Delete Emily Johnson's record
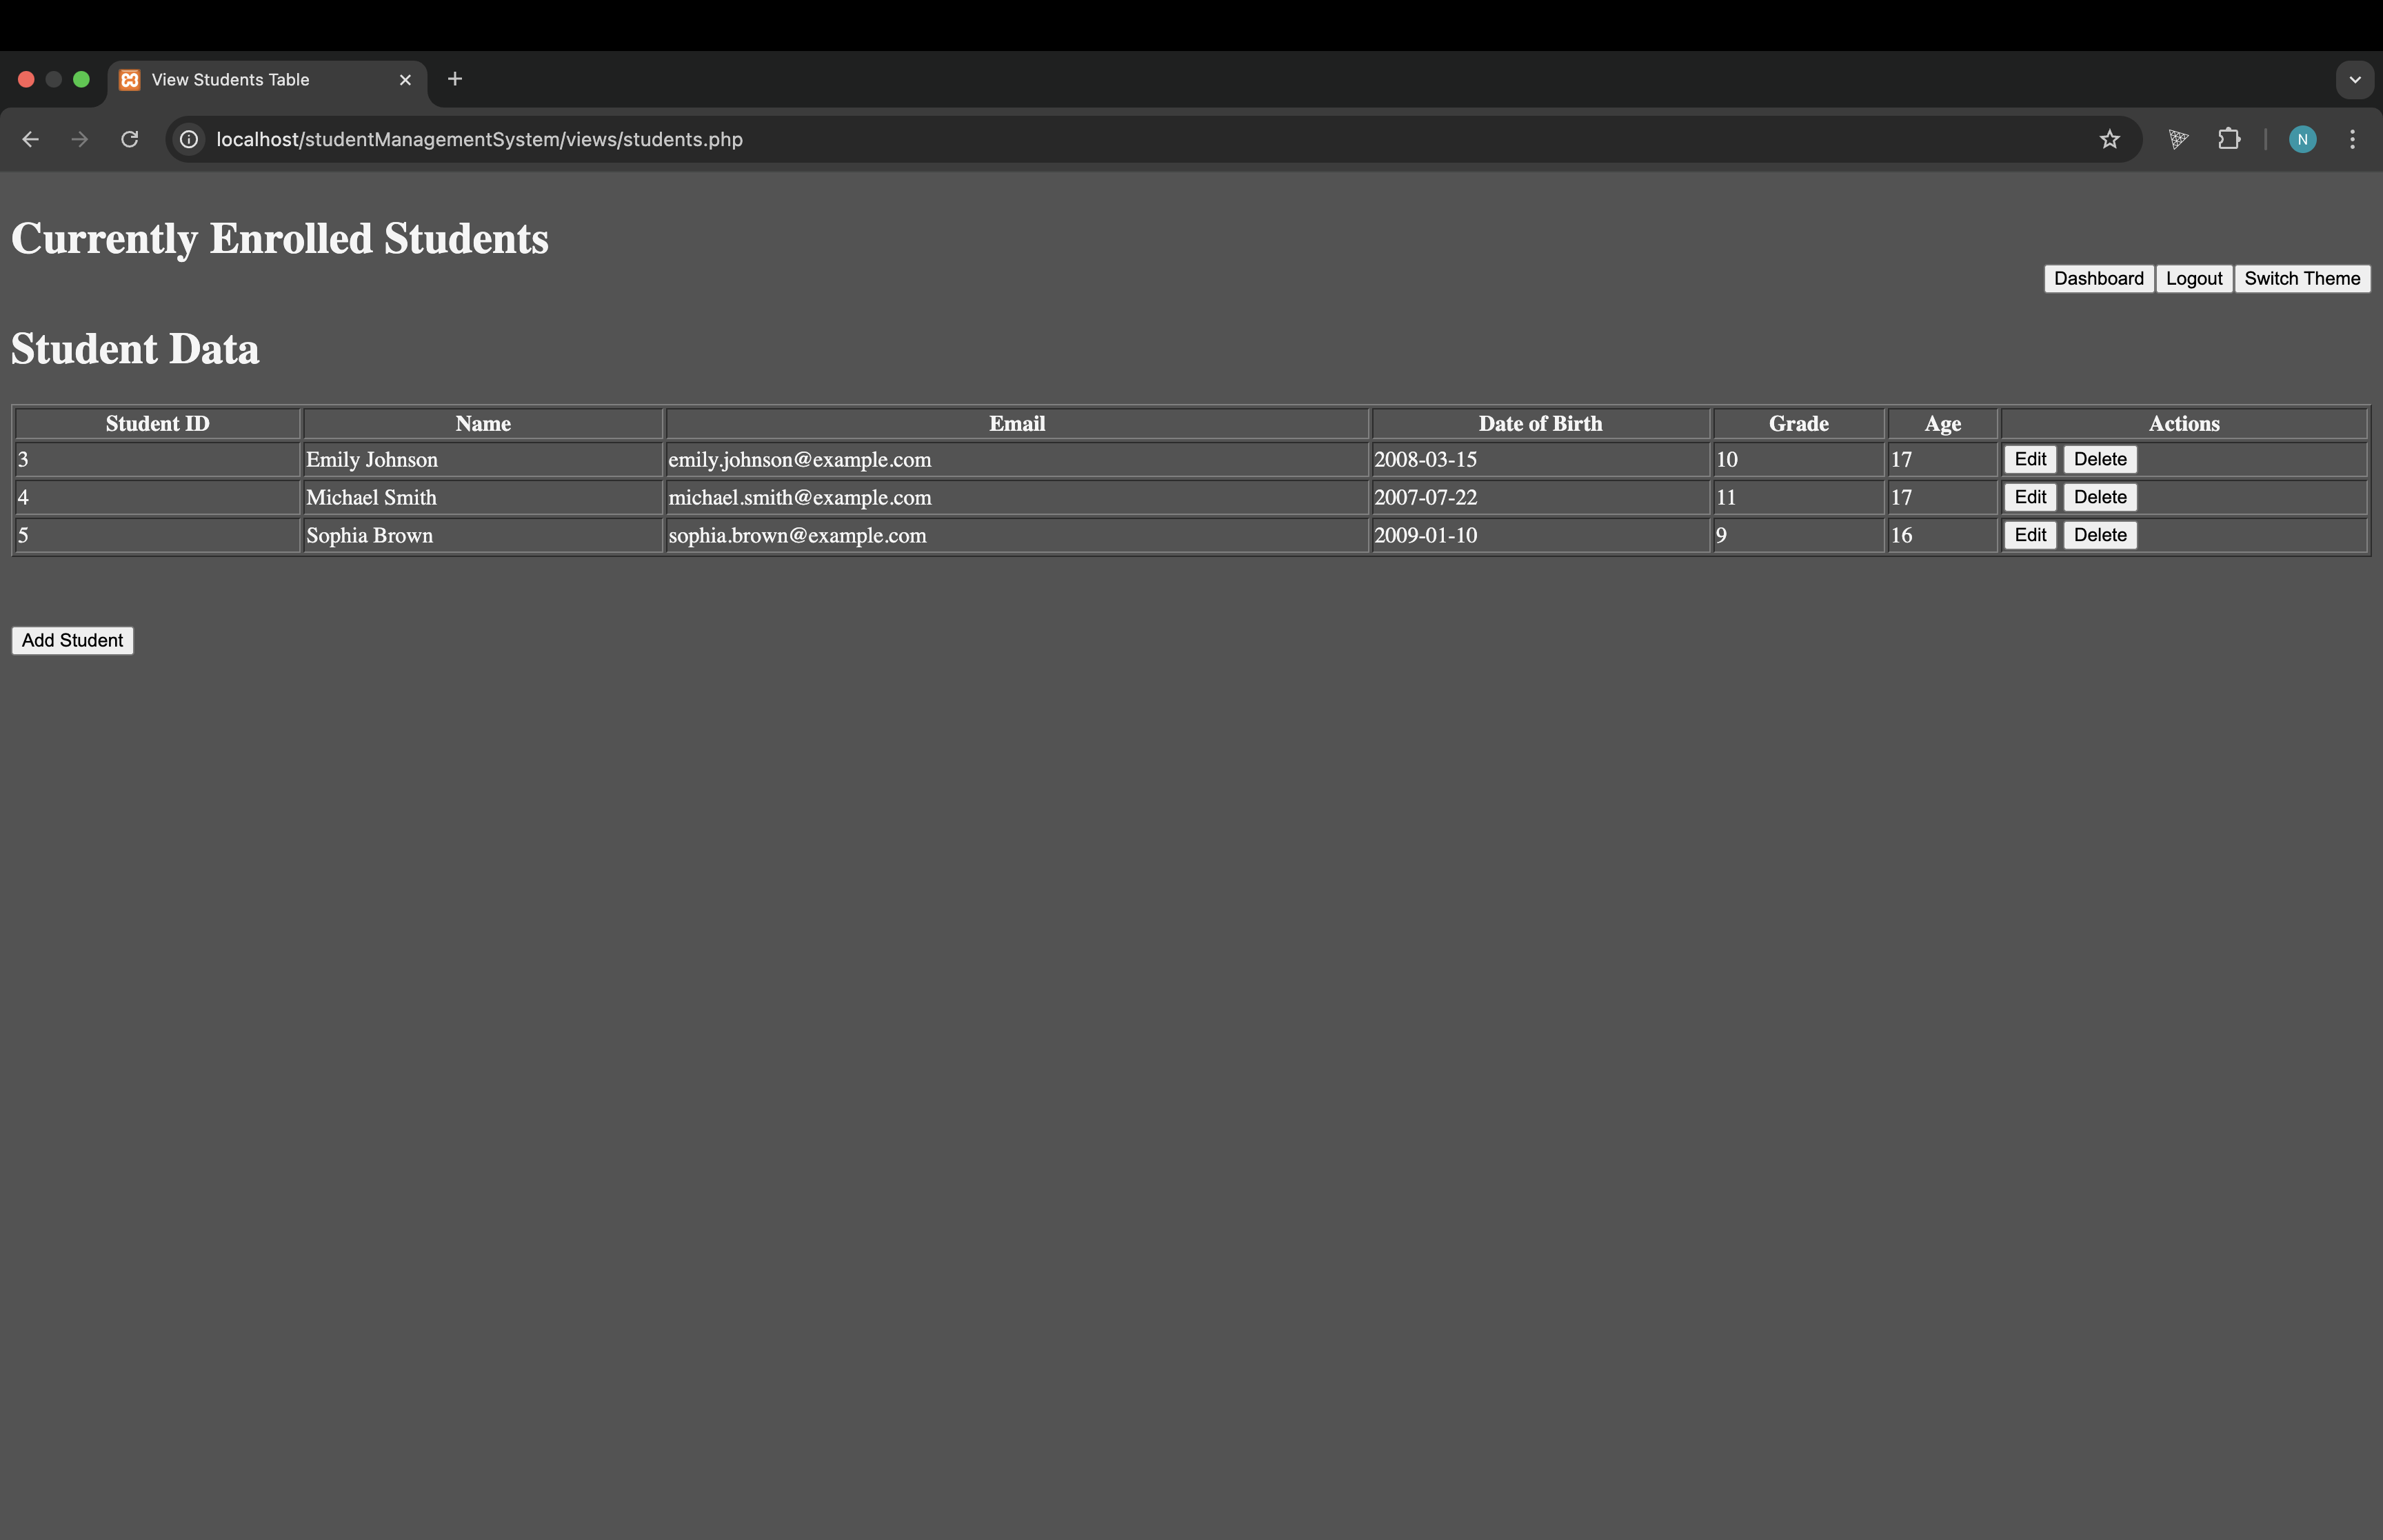 pyautogui.click(x=2099, y=459)
